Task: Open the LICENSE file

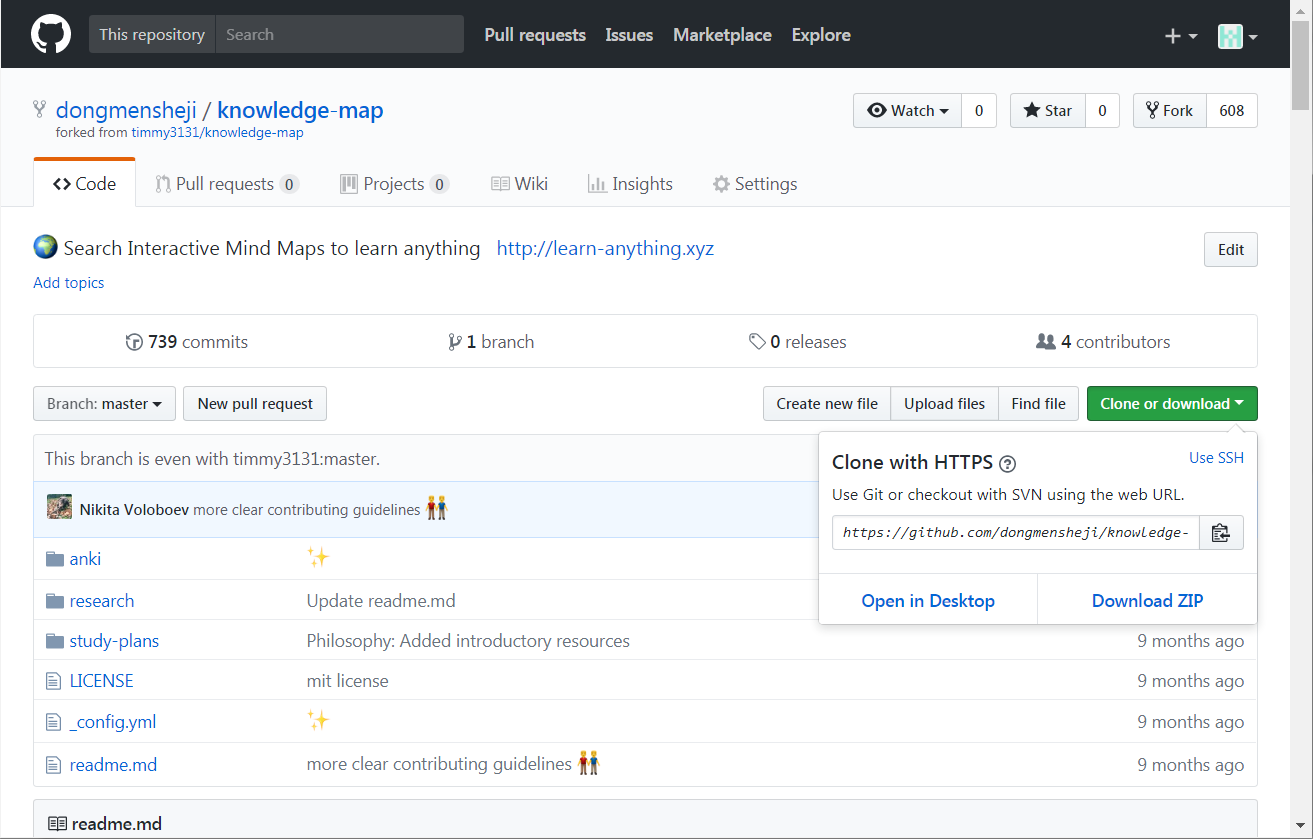Action: pyautogui.click(x=101, y=681)
